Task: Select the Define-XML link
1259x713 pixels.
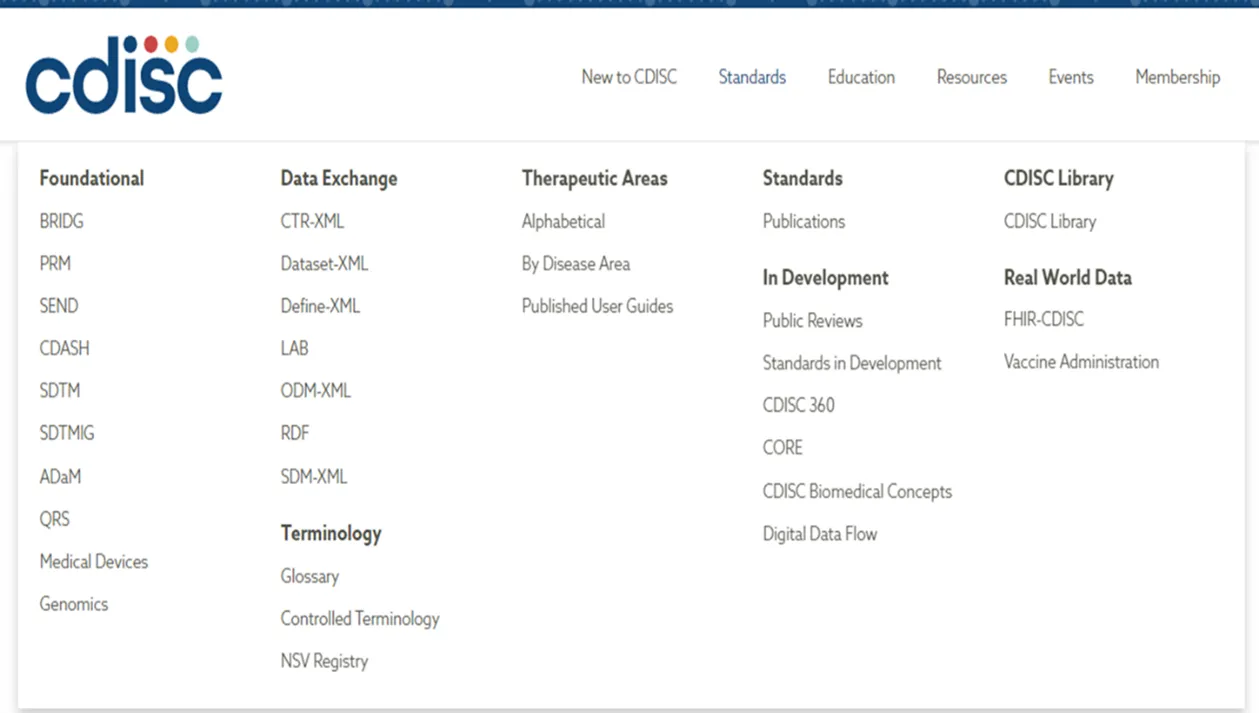Action: (x=320, y=306)
